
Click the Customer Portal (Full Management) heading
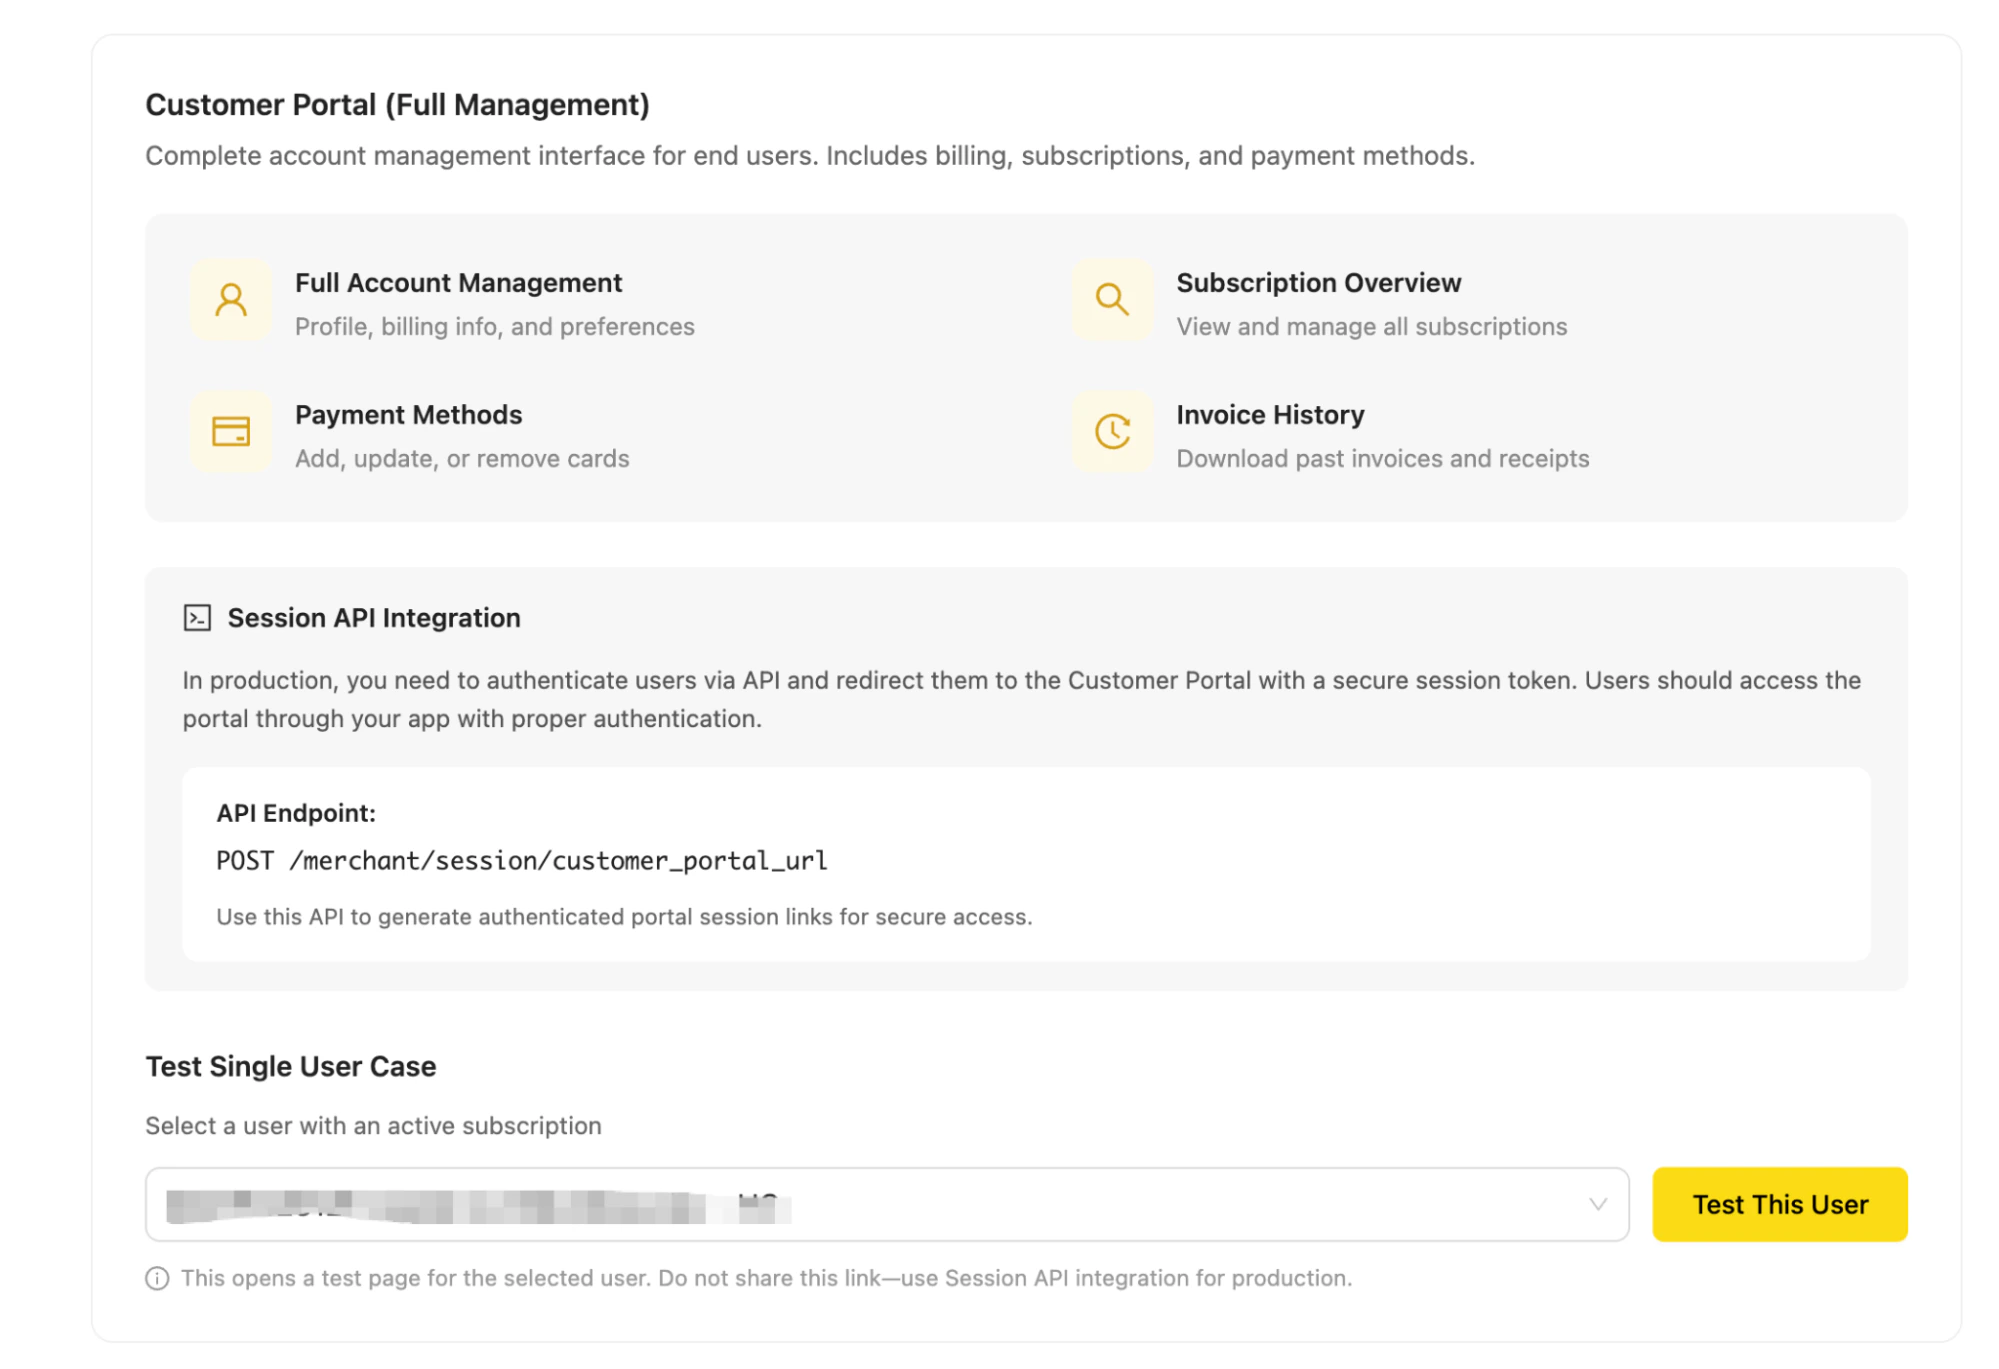click(397, 104)
